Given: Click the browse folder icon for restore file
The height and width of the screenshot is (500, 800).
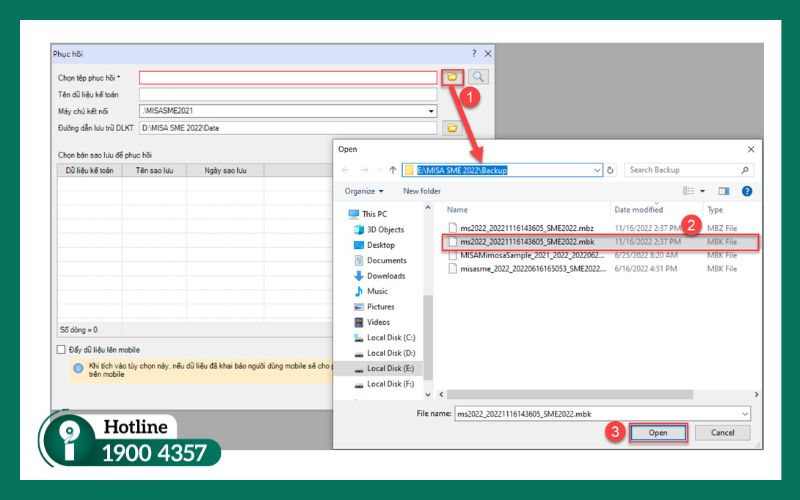Looking at the screenshot, I should coord(451,77).
